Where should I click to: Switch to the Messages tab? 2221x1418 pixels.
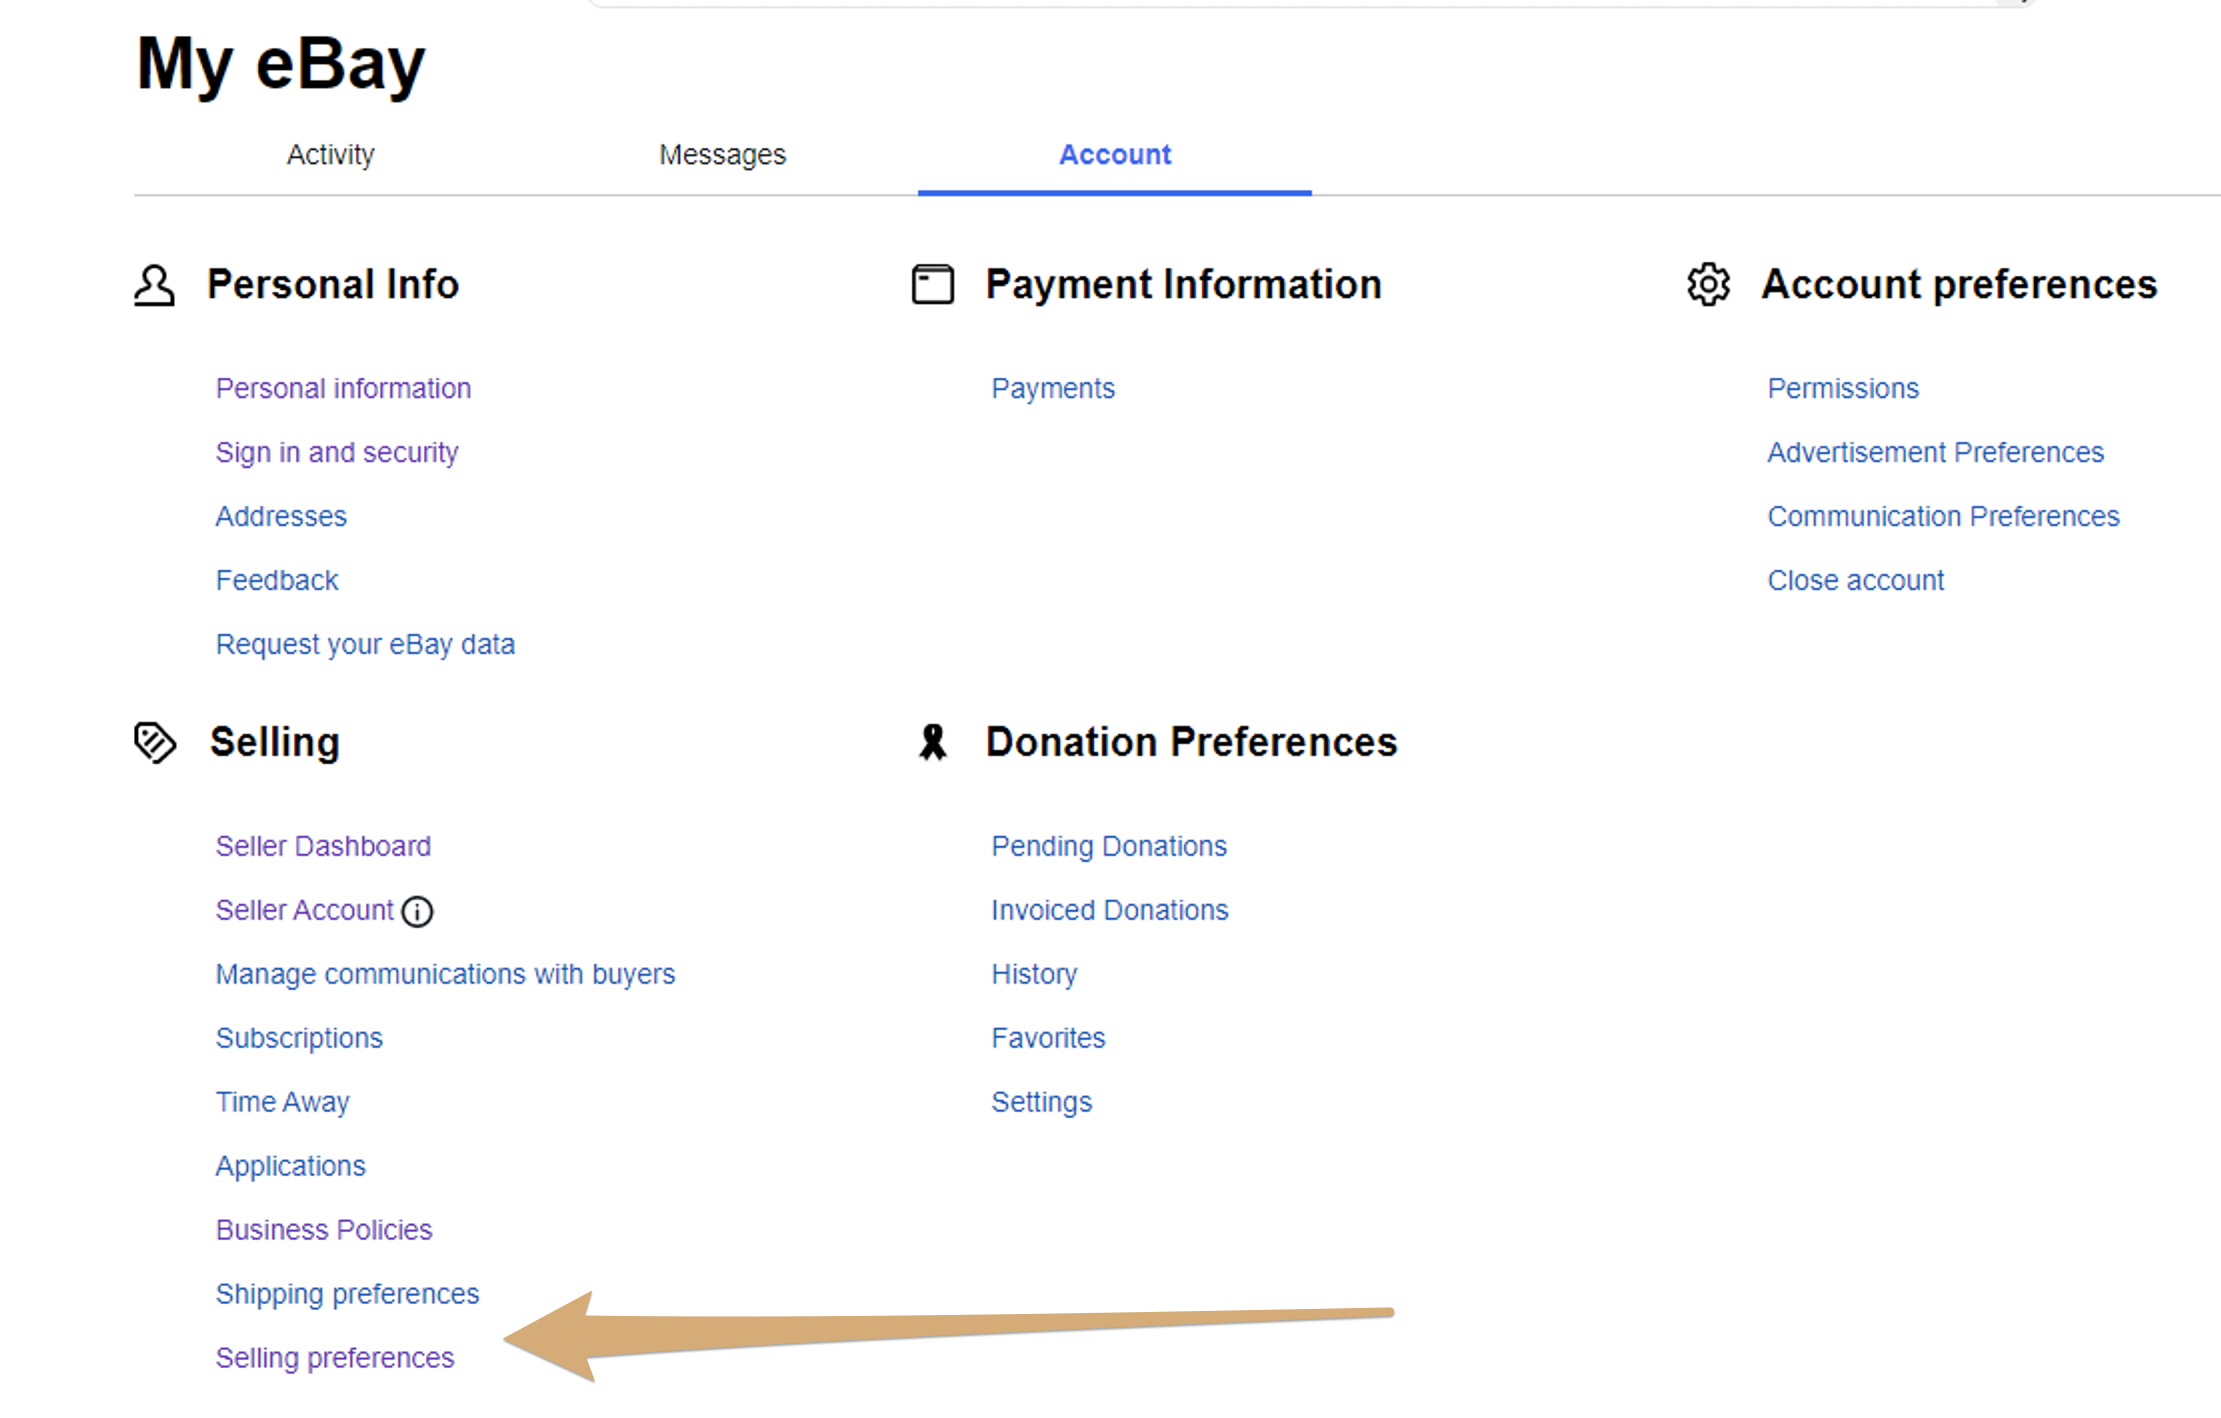(722, 155)
